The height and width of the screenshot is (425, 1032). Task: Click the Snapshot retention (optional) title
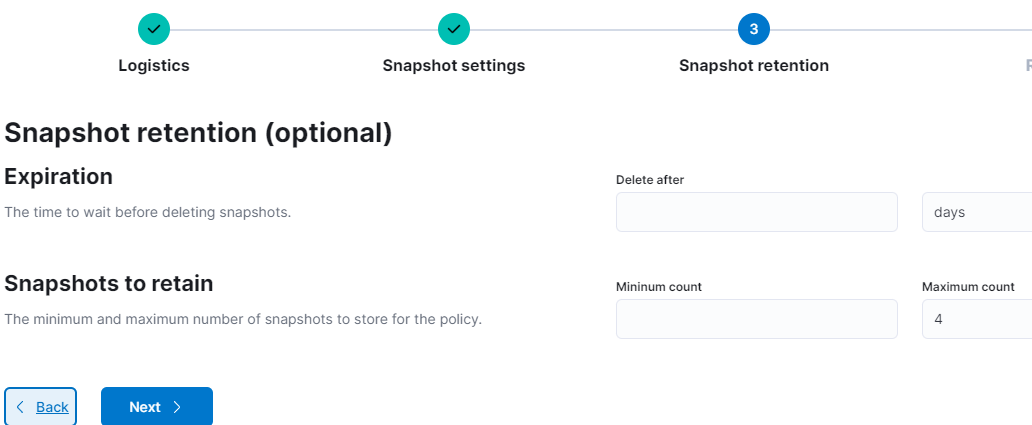(198, 133)
